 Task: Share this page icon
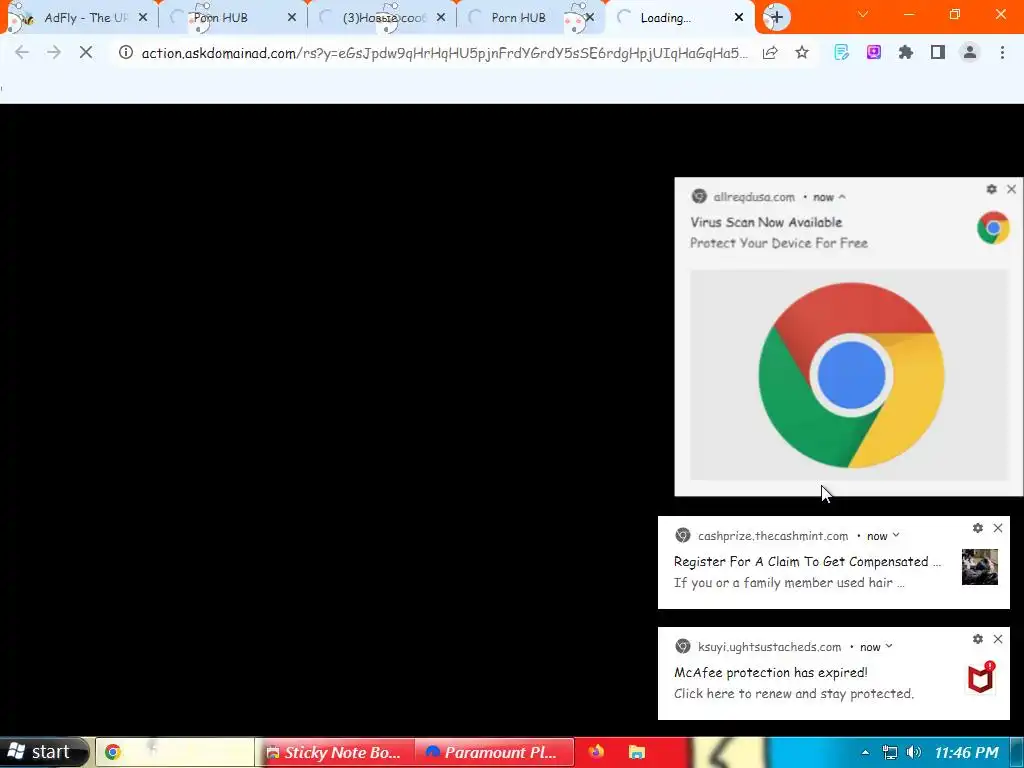coord(770,52)
